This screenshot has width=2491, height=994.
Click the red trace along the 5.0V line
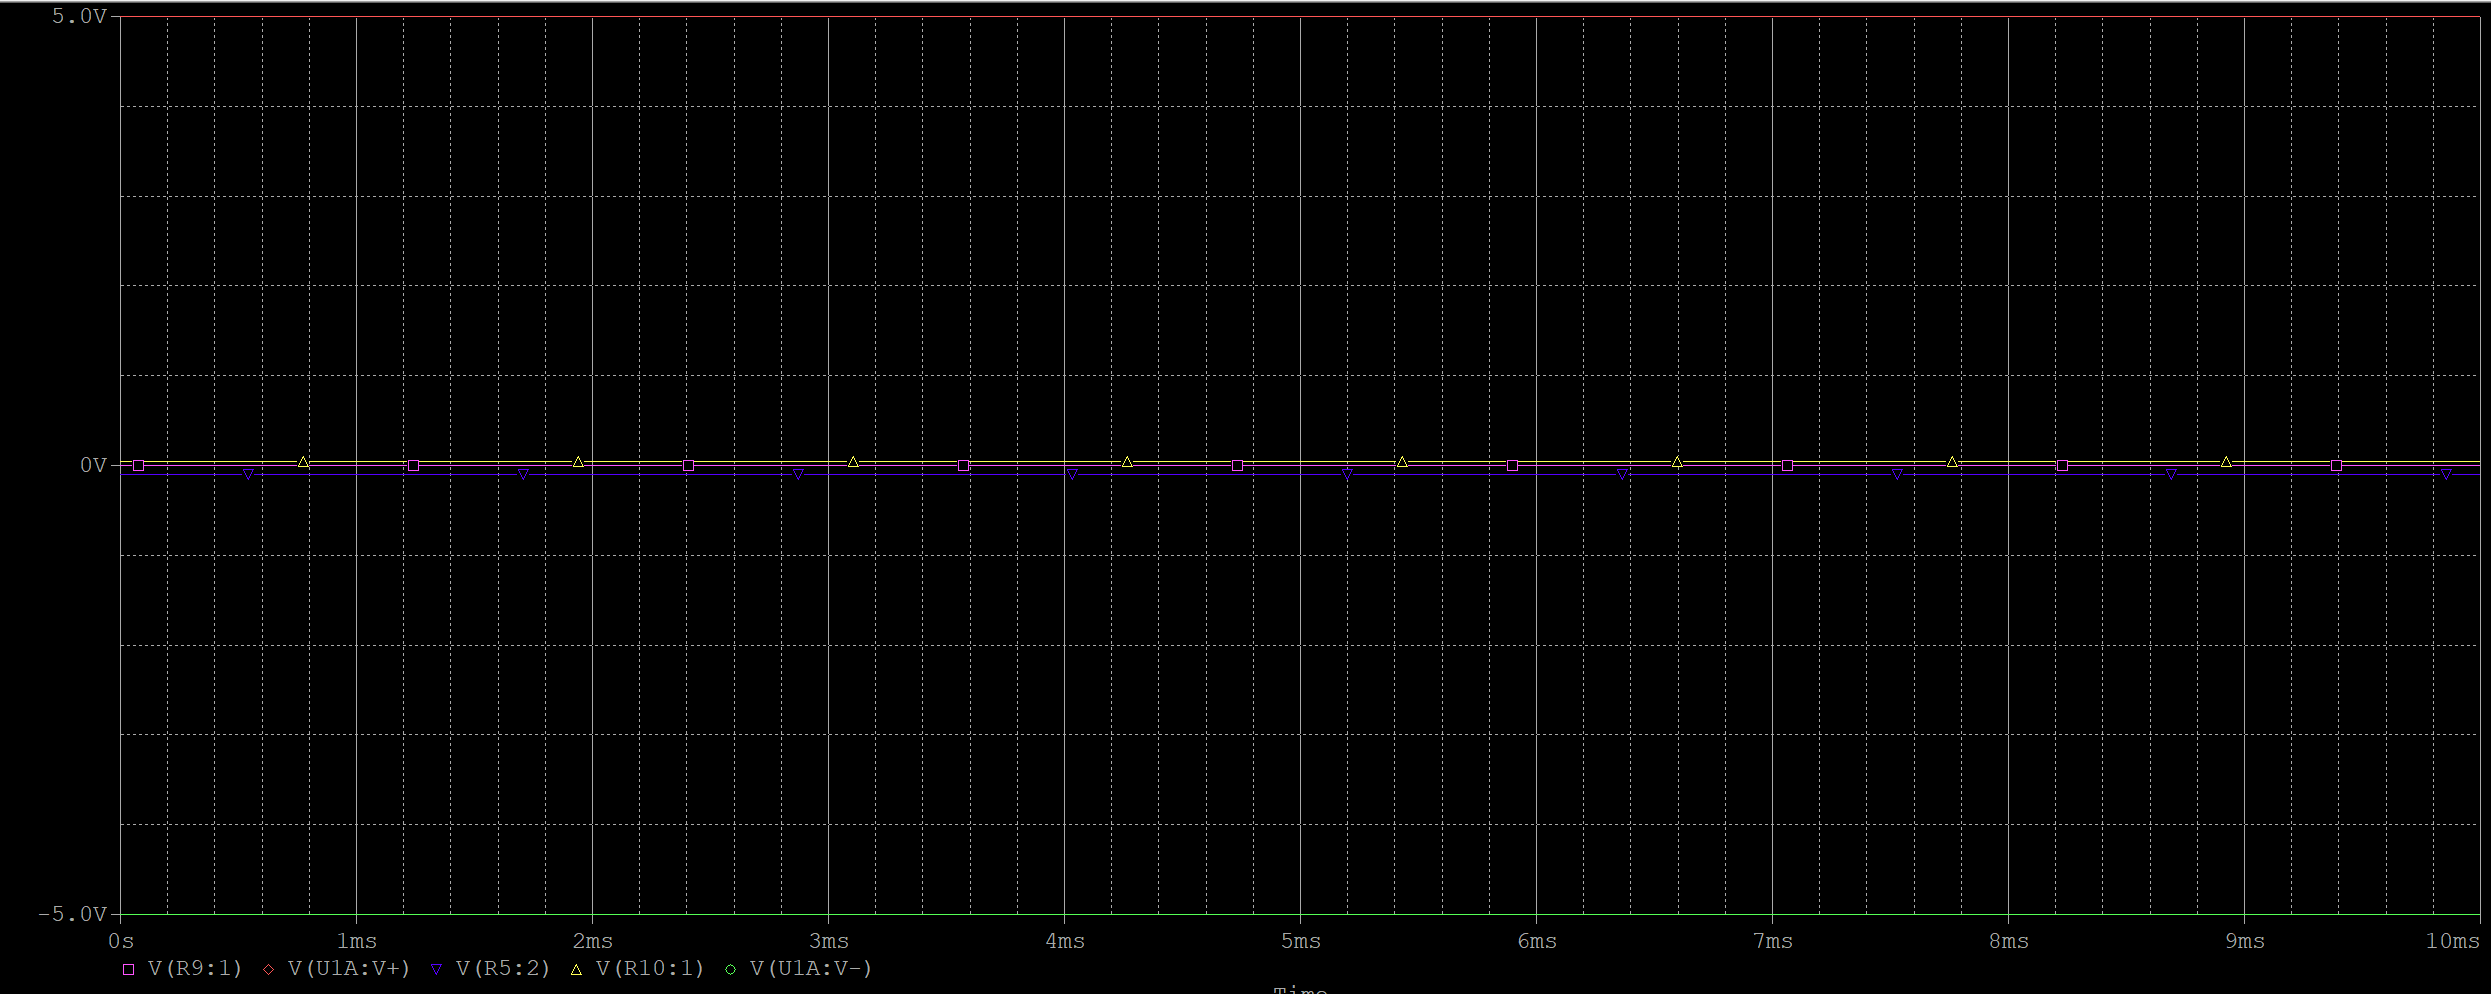1300,17
